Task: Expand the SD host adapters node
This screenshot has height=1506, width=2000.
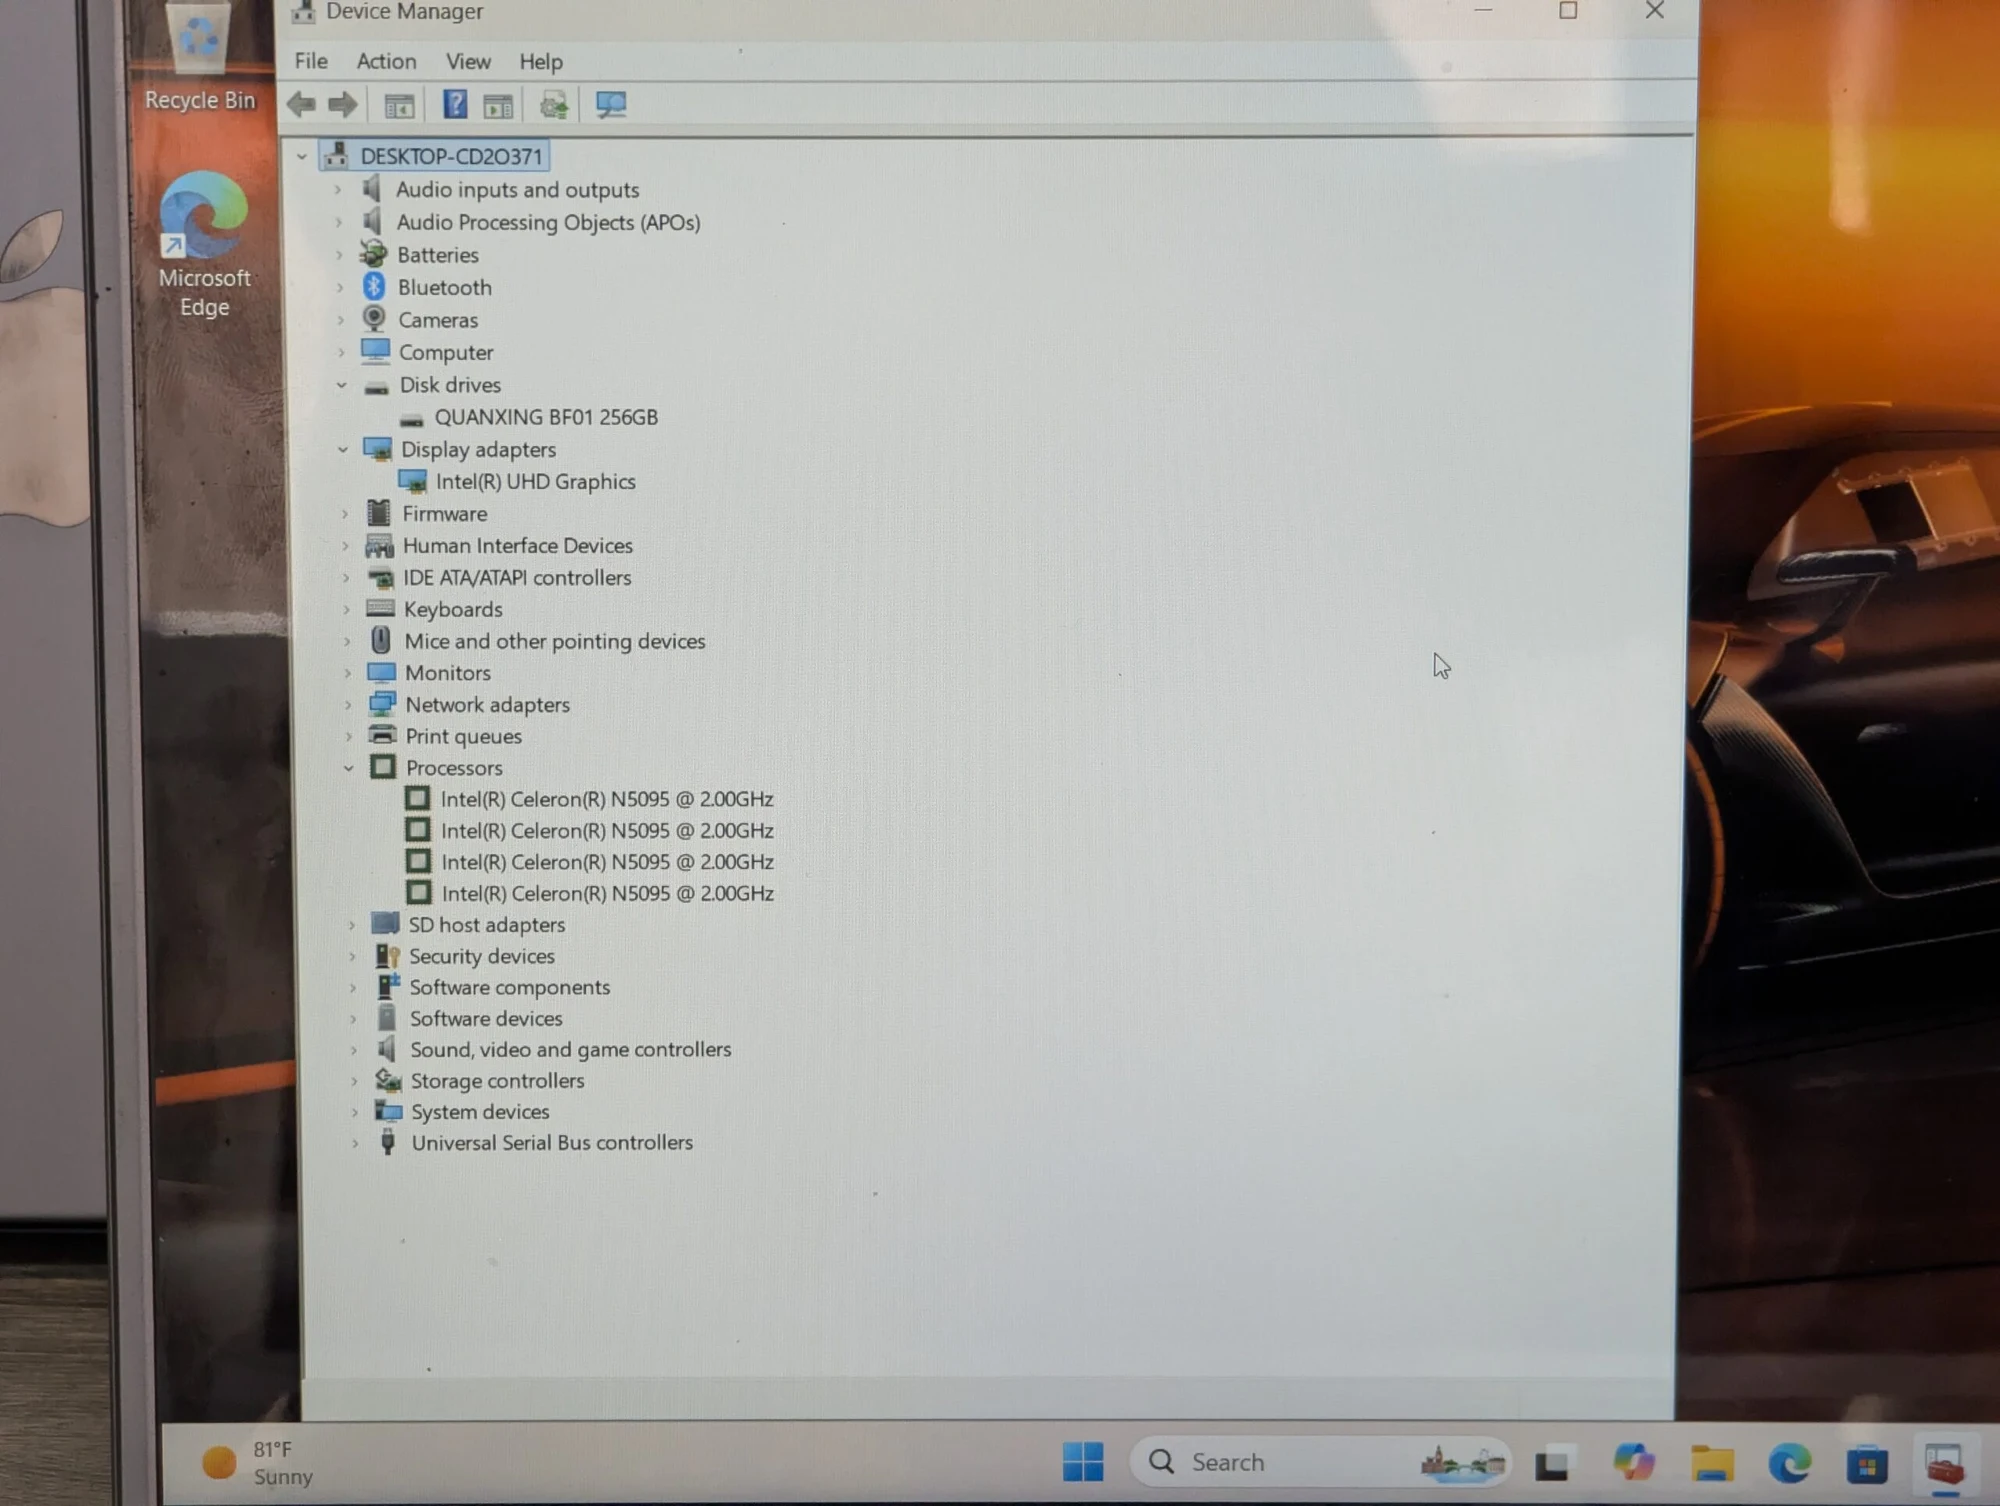Action: [351, 925]
